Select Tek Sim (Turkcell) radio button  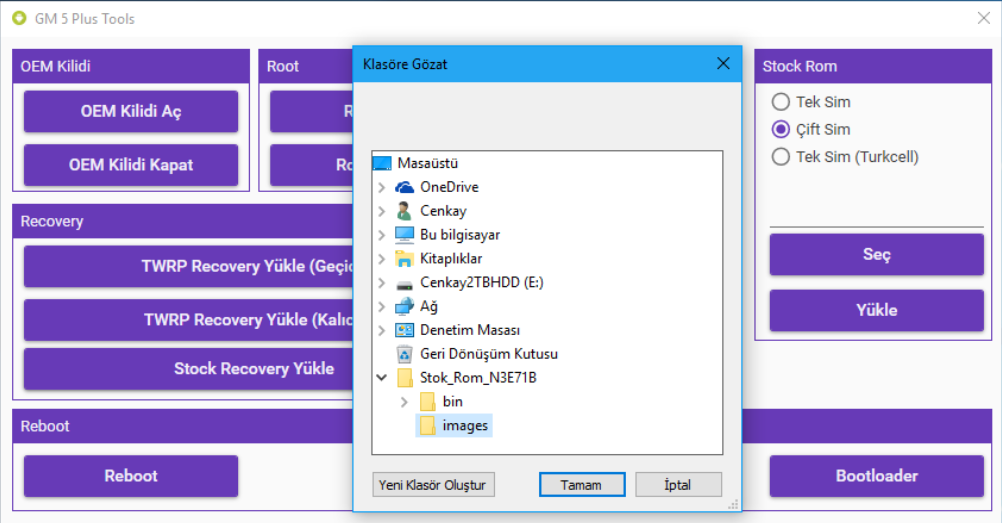pos(780,157)
